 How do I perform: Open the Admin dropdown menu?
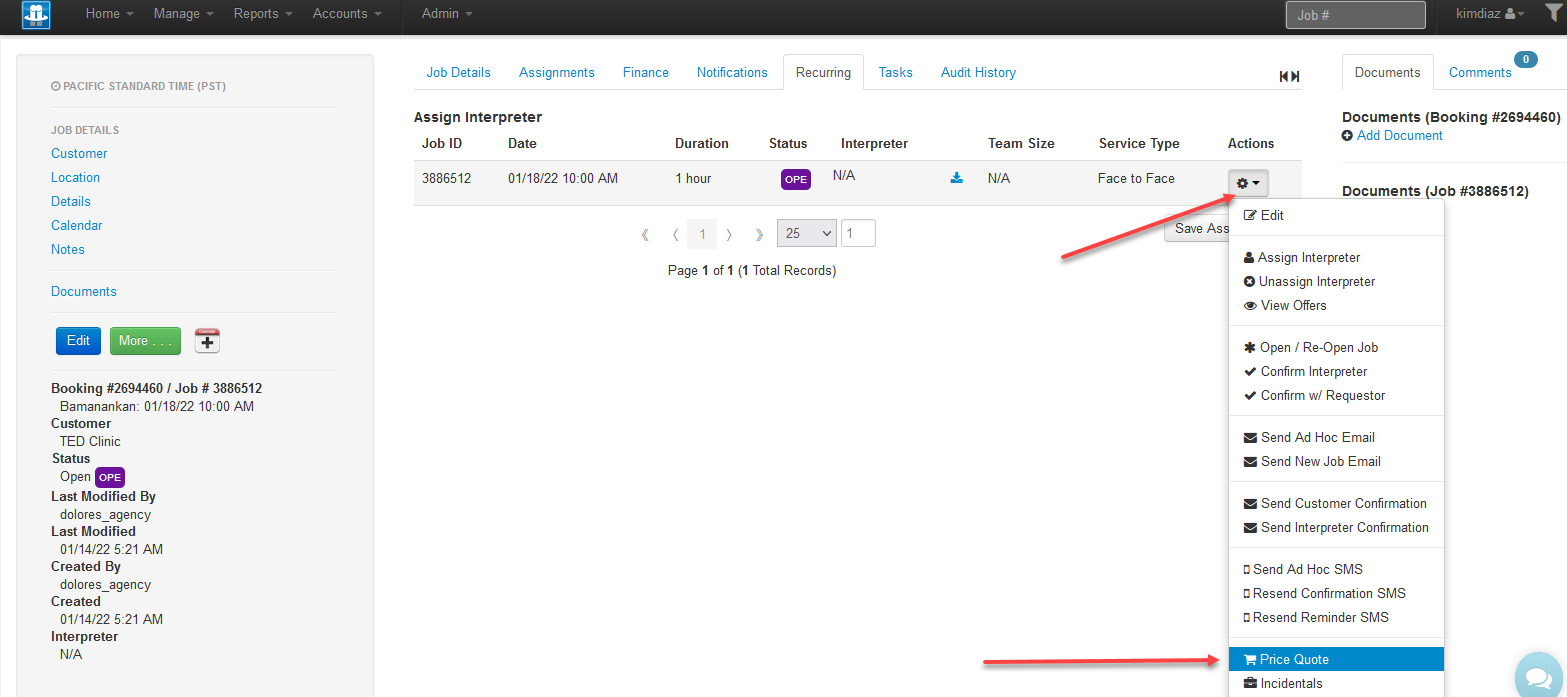(447, 14)
